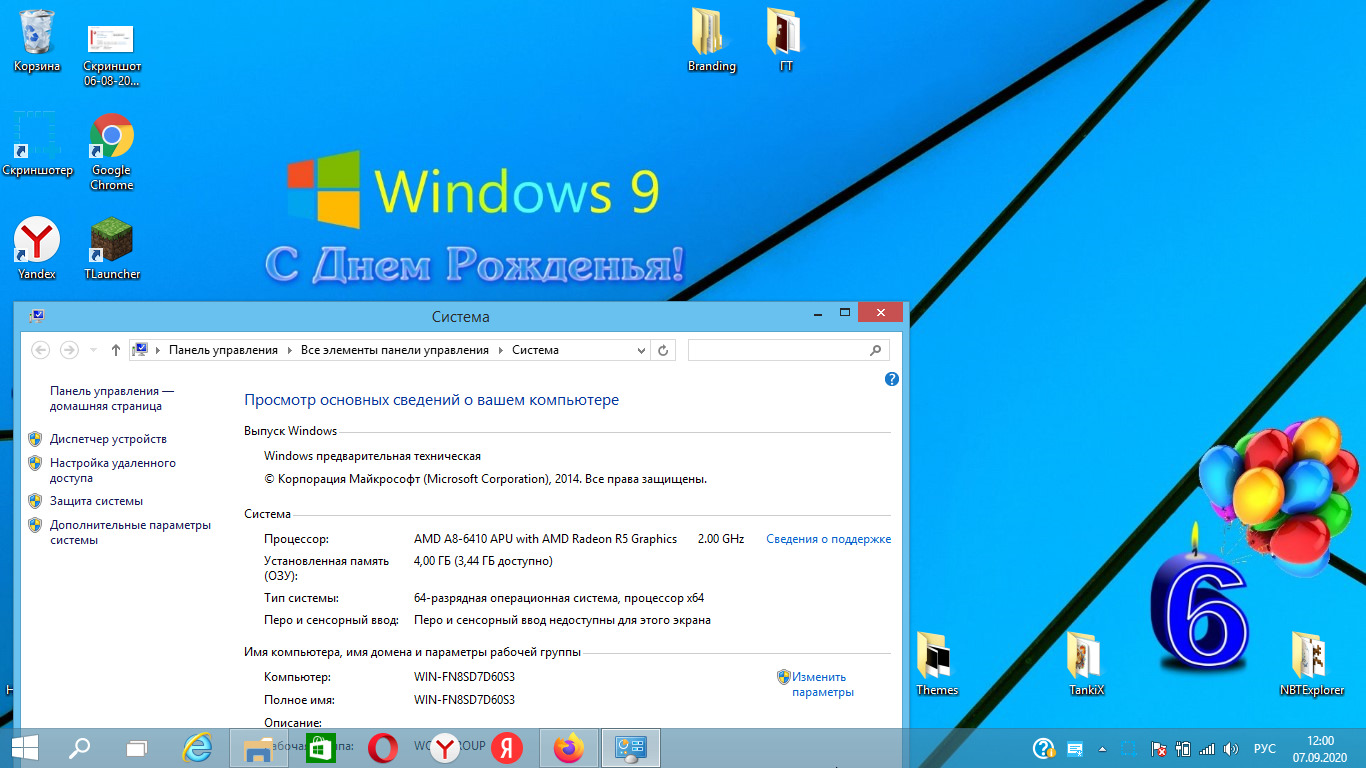Go back in the Система window
The height and width of the screenshot is (768, 1366).
(41, 350)
